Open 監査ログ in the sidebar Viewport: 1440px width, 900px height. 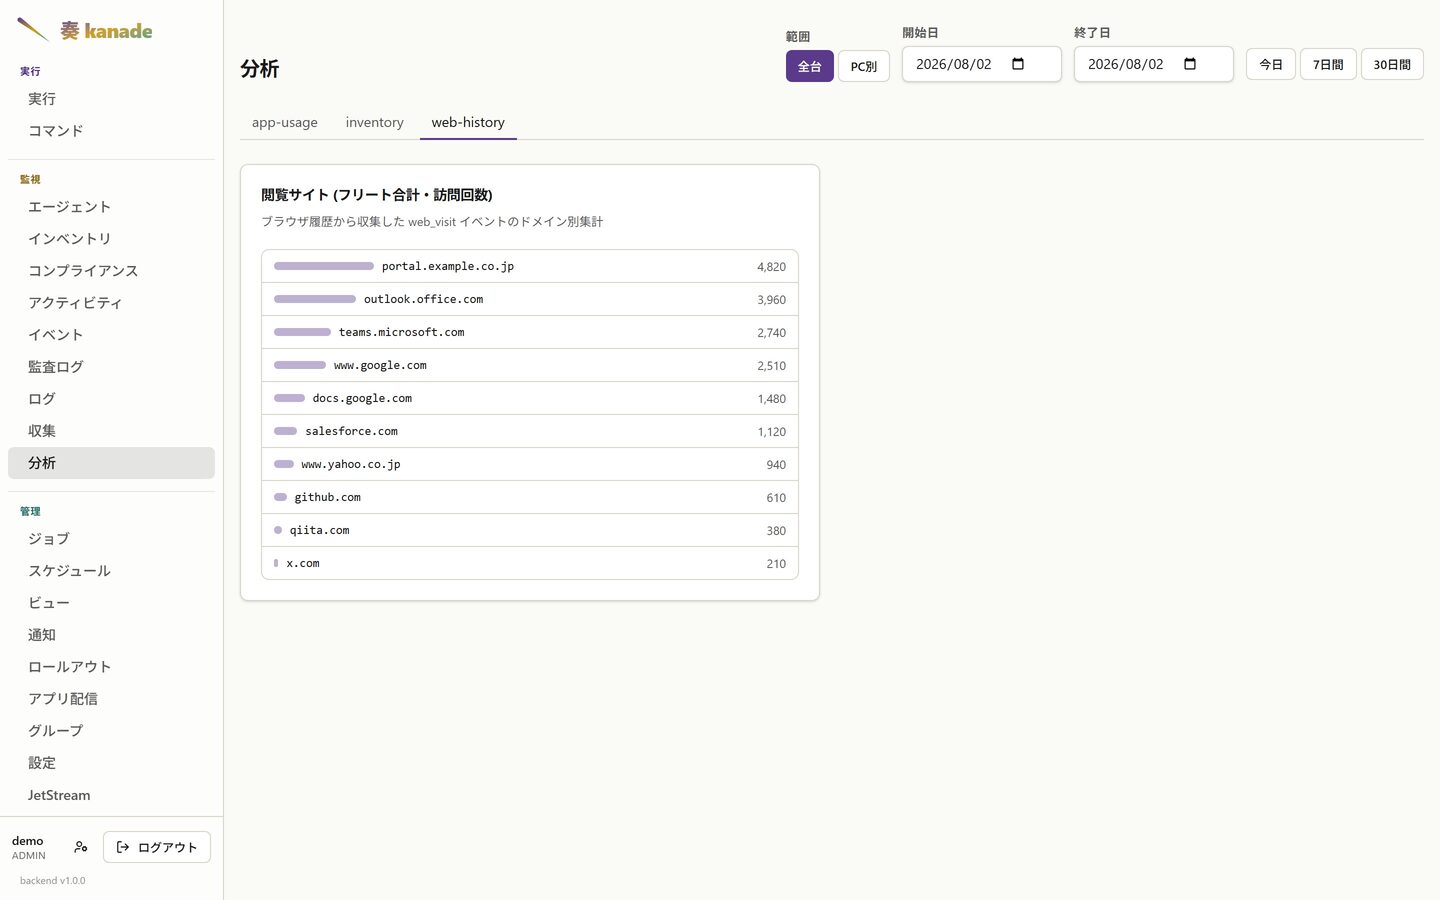[111, 367]
